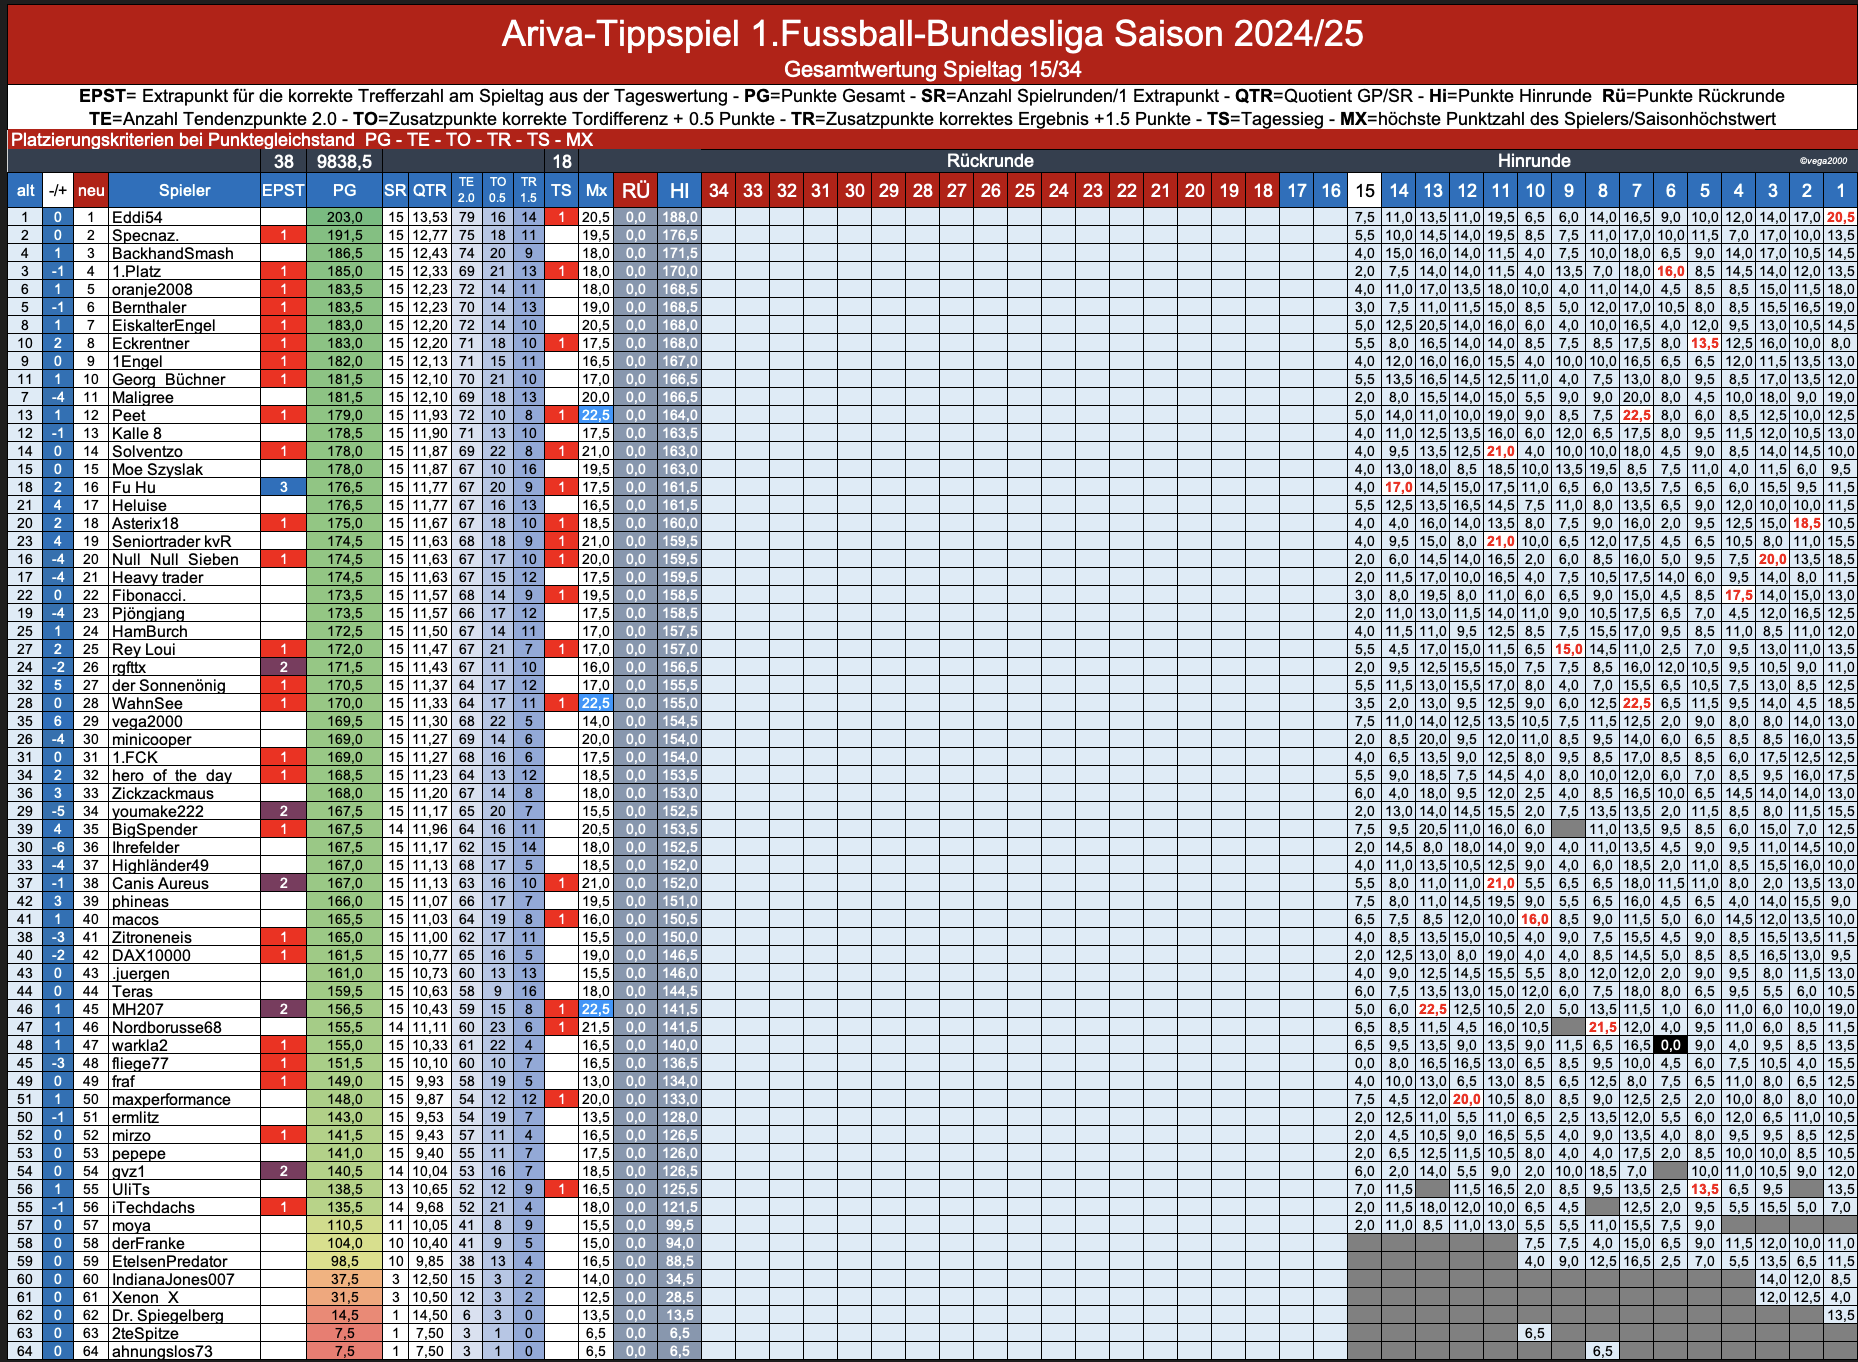Click the 'alt' column header

[26, 190]
